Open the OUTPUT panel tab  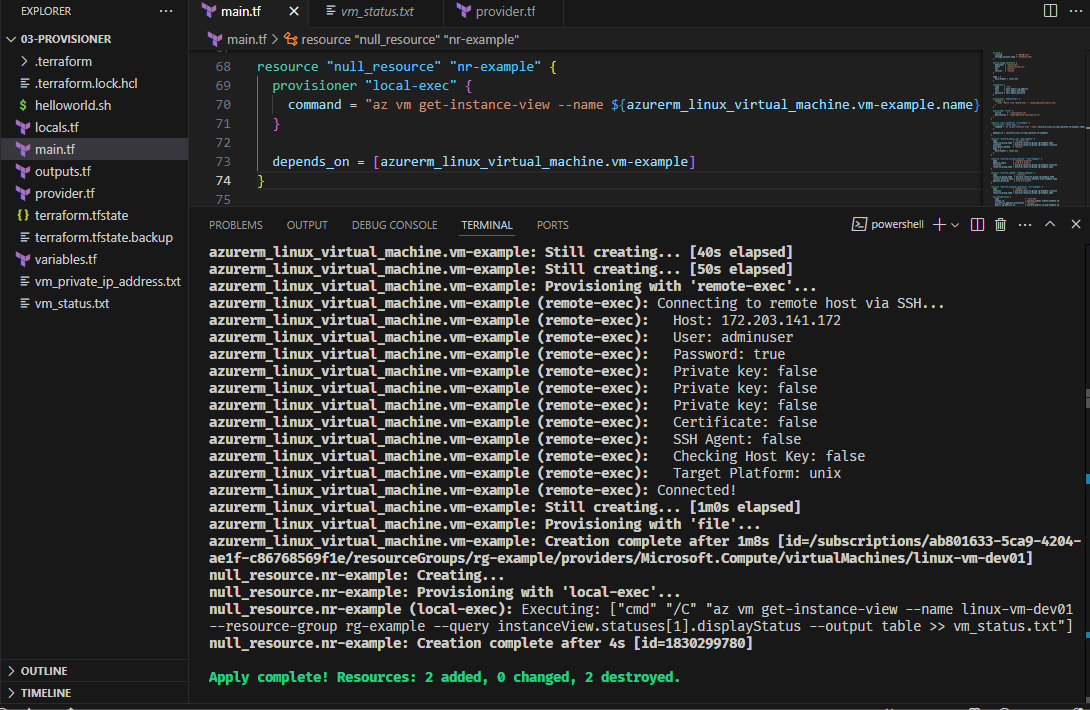click(307, 225)
